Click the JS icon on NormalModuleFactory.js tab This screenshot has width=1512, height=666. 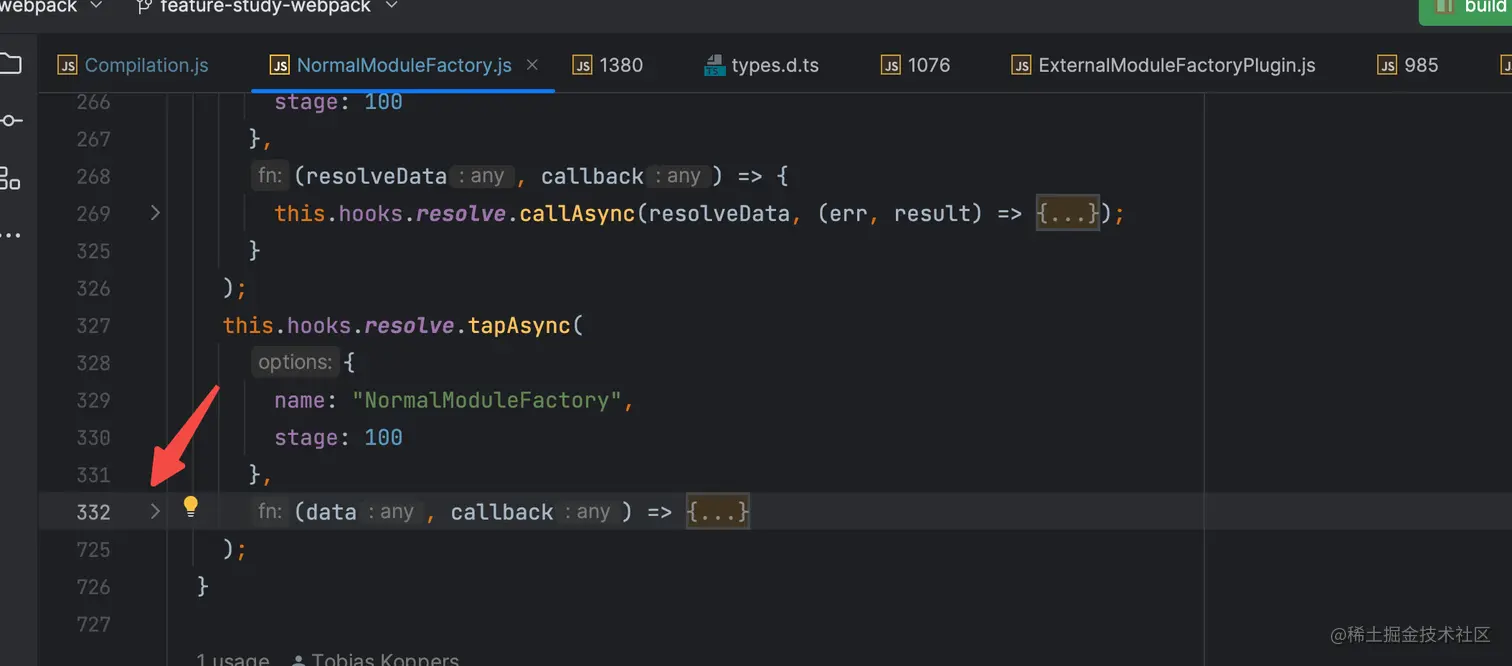(279, 65)
